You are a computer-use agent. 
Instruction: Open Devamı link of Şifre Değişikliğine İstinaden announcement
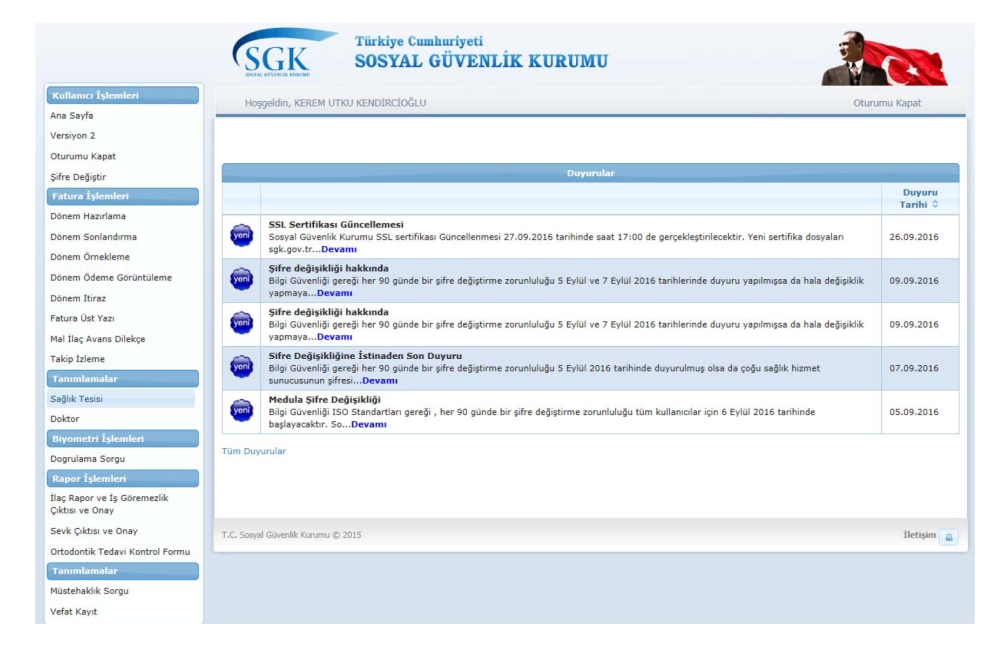coord(379,381)
